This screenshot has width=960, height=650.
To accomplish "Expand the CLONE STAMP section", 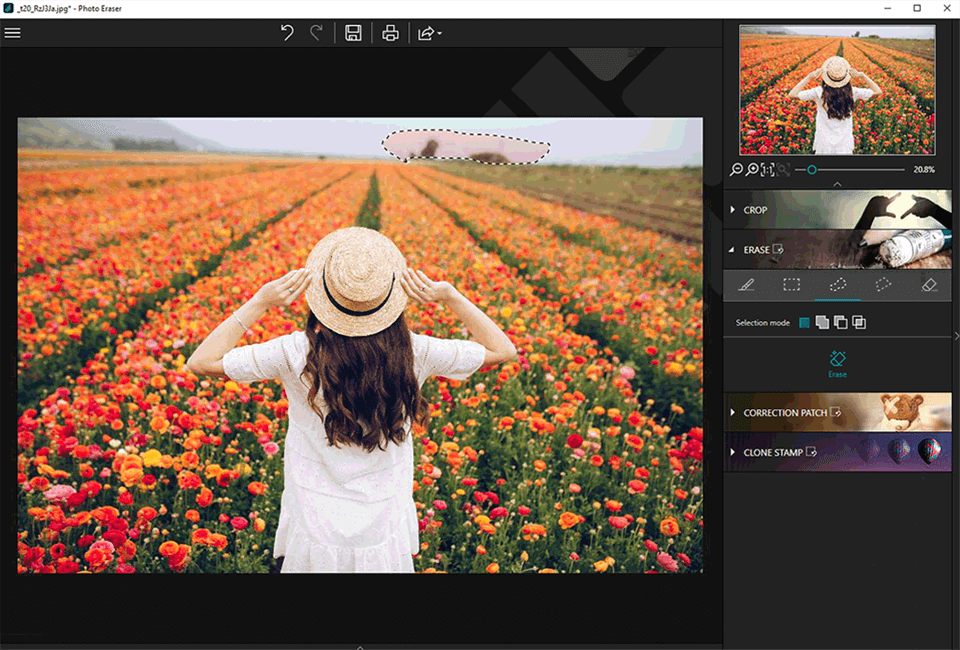I will click(772, 452).
